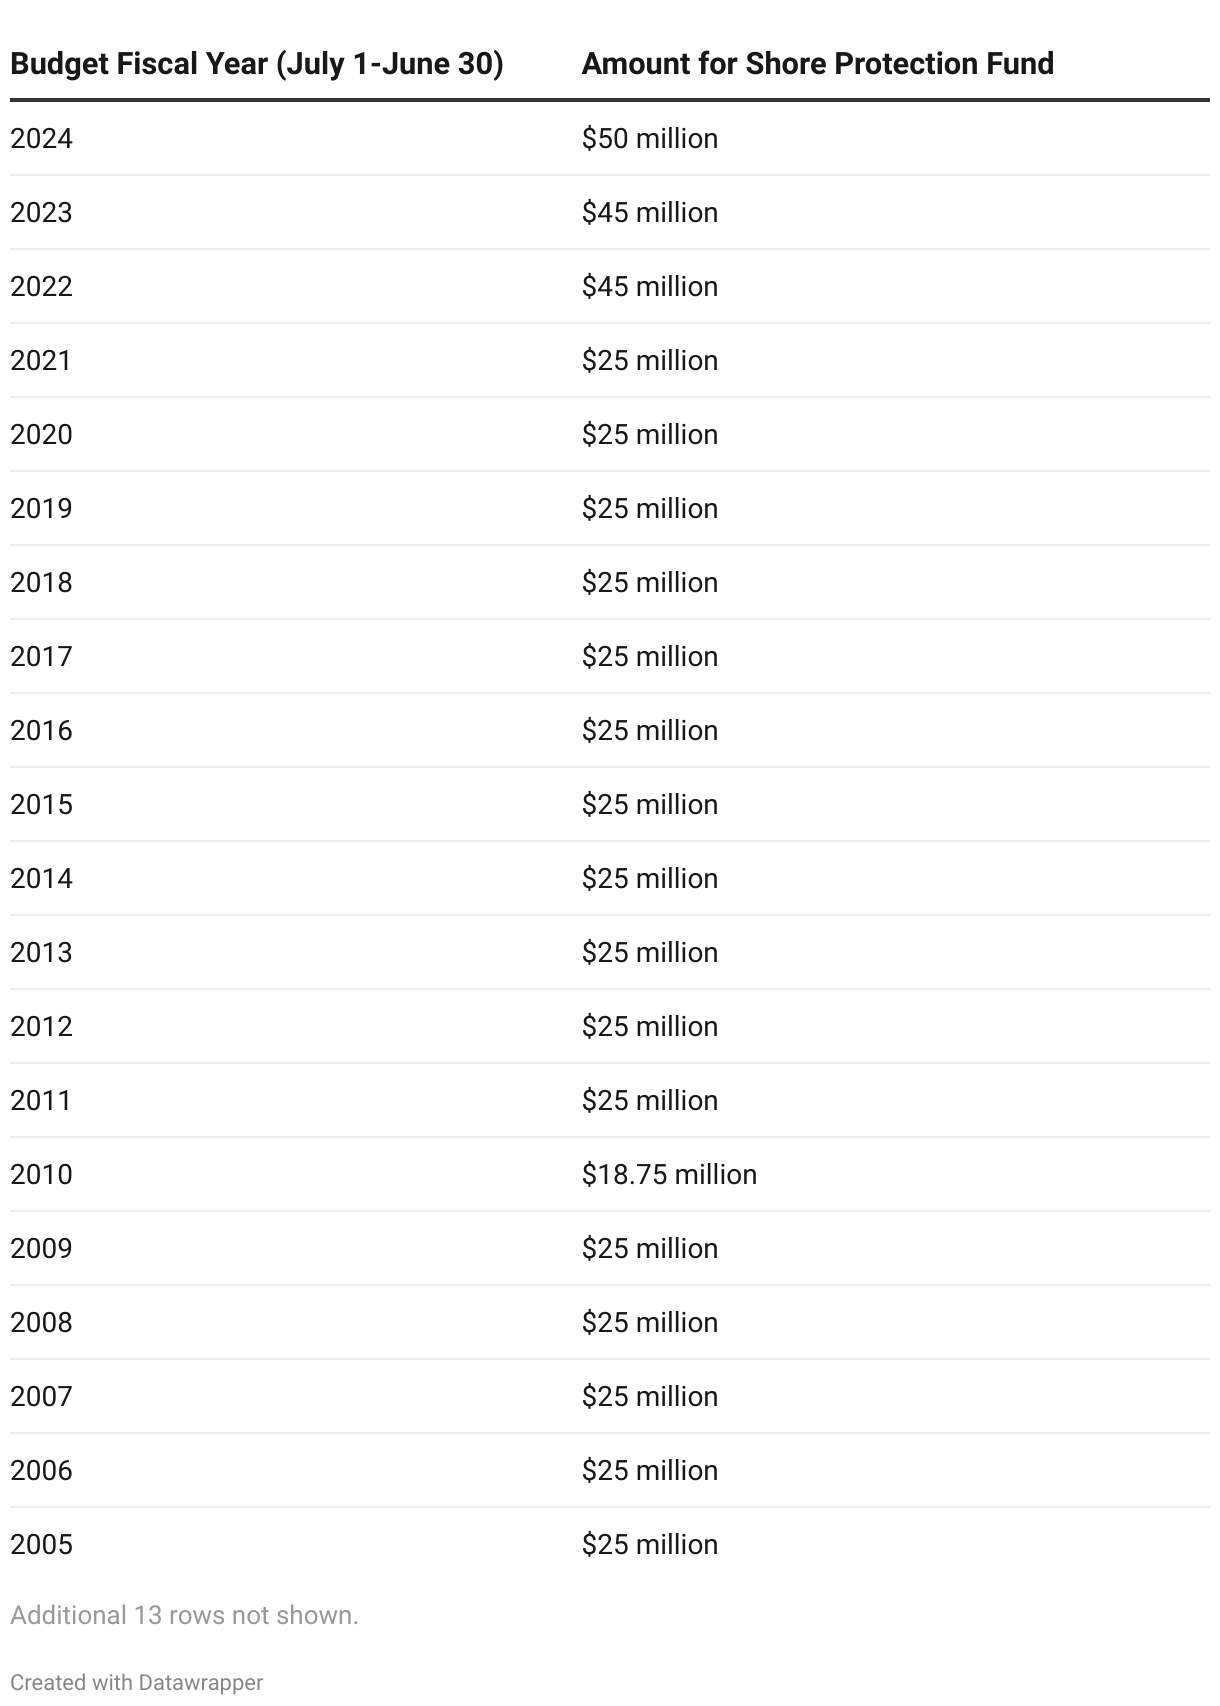Image resolution: width=1220 pixels, height=1706 pixels.
Task: Click the Additional 13 rows not shown text
Action: [184, 1615]
